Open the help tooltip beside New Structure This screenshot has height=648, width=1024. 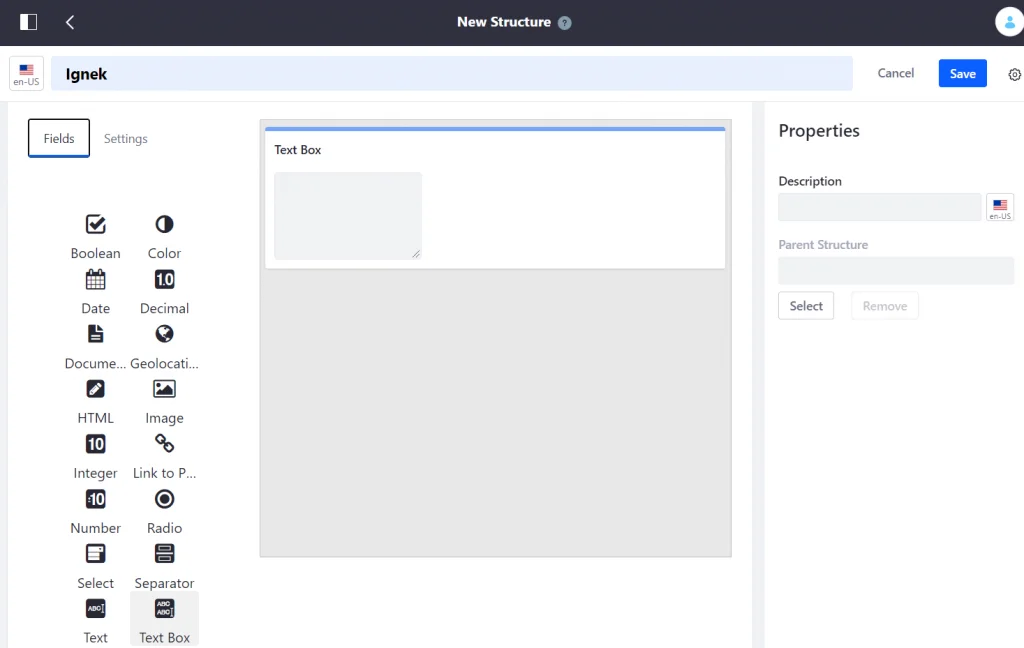[x=566, y=22]
